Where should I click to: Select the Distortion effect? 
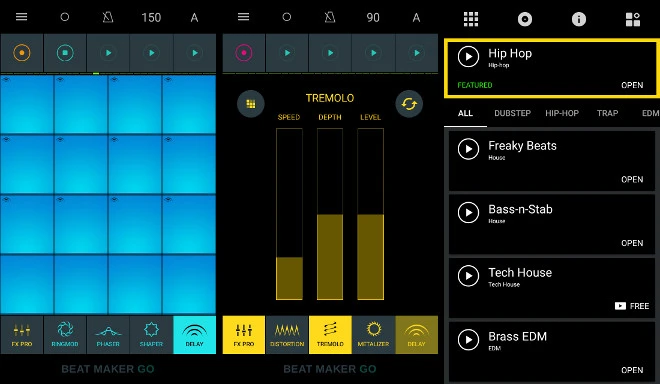(x=287, y=335)
